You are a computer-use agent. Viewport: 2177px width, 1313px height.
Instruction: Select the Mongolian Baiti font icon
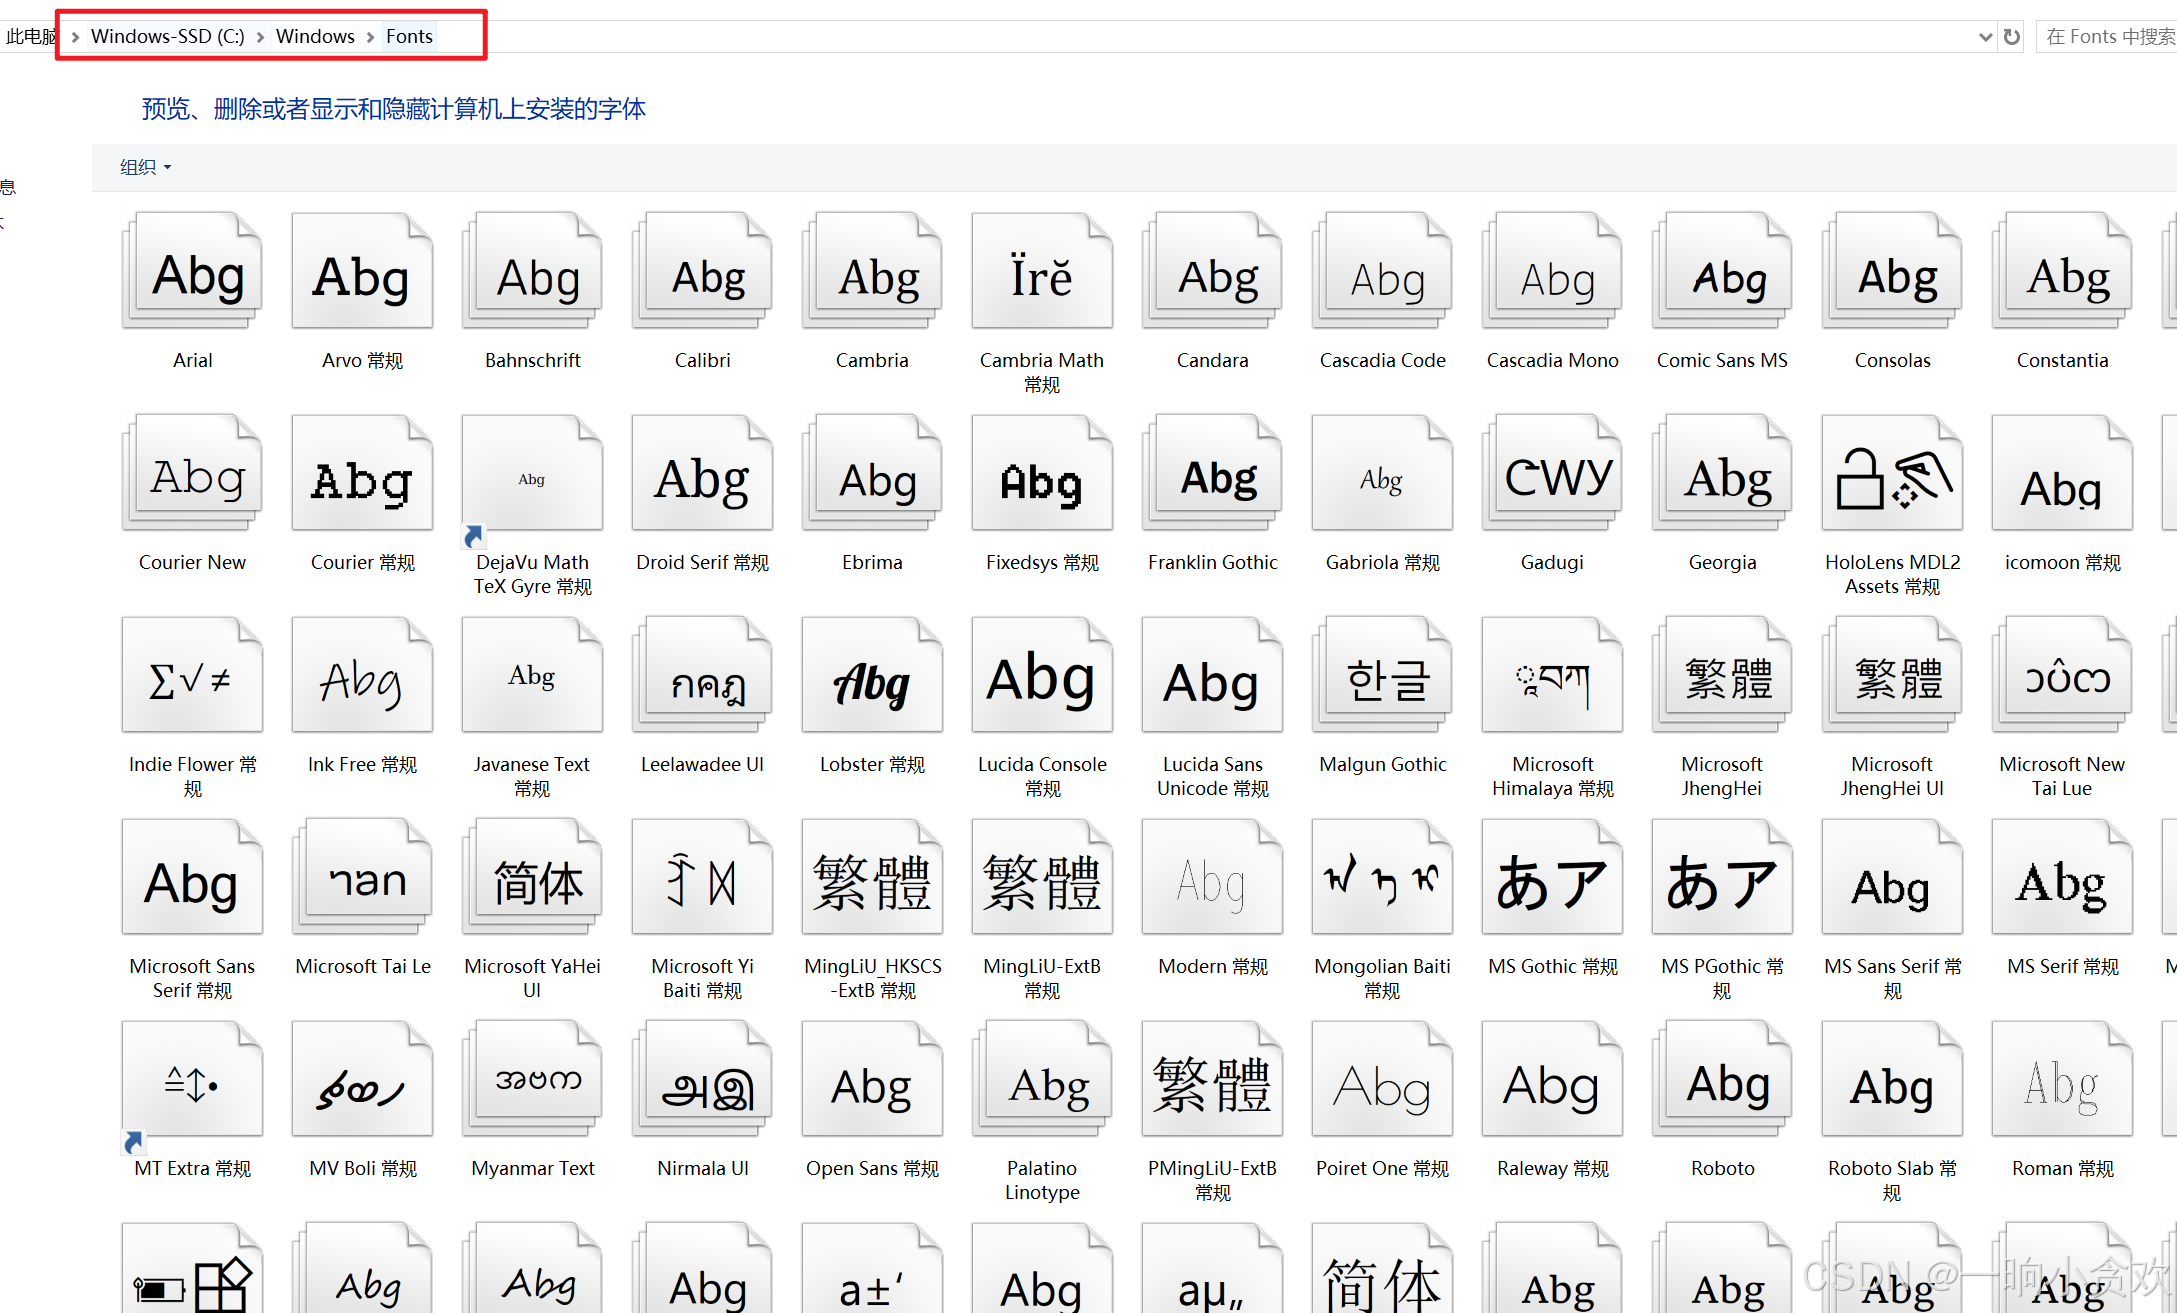1382,876
